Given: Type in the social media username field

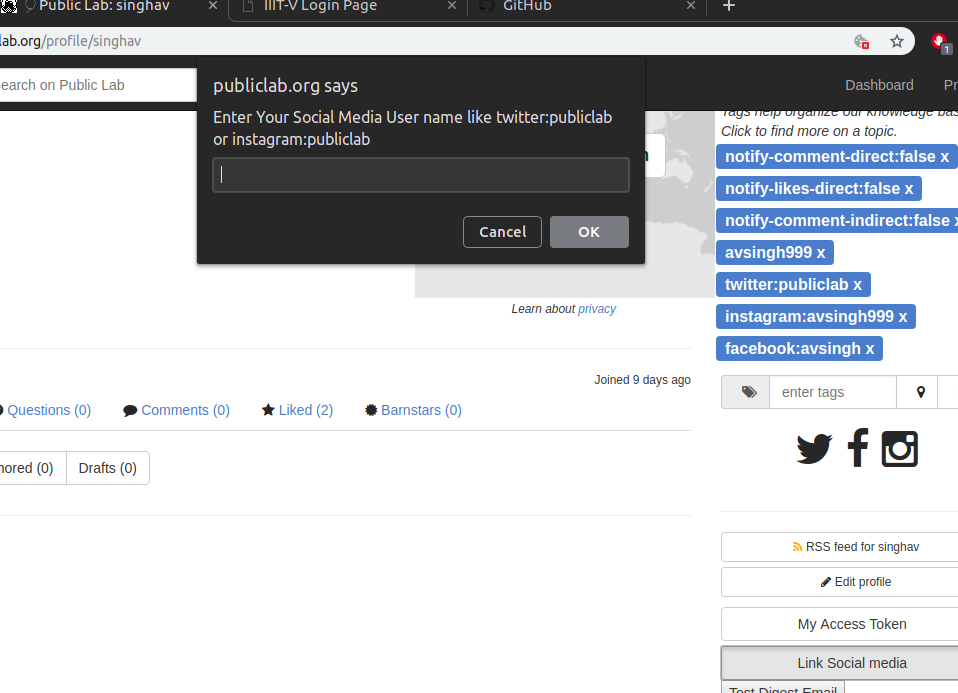Looking at the screenshot, I should pos(420,174).
